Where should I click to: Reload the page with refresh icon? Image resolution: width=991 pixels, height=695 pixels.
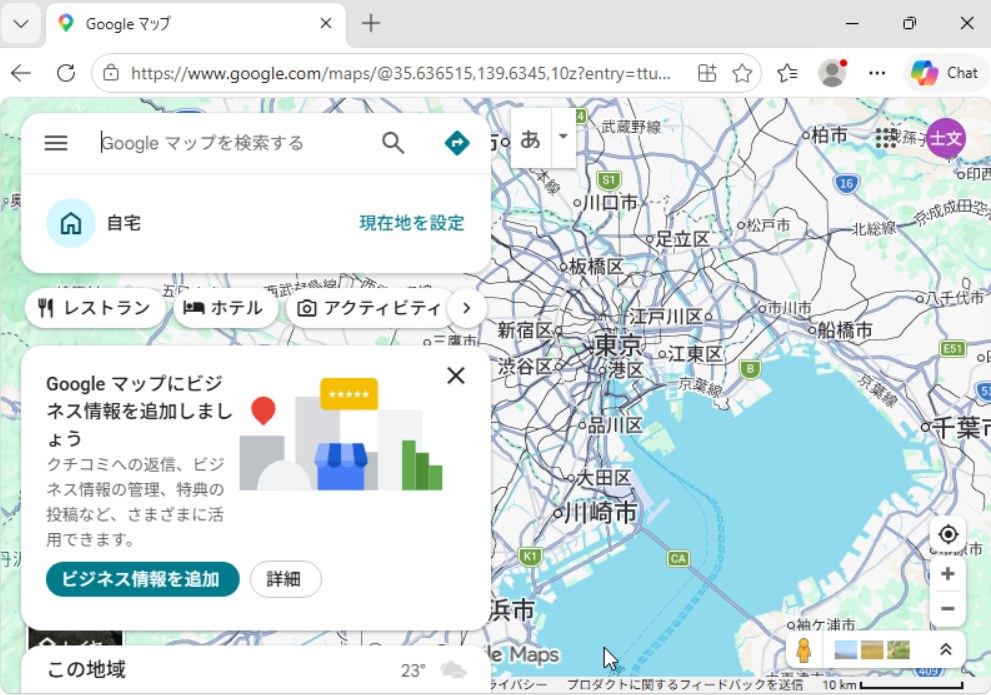click(x=66, y=73)
